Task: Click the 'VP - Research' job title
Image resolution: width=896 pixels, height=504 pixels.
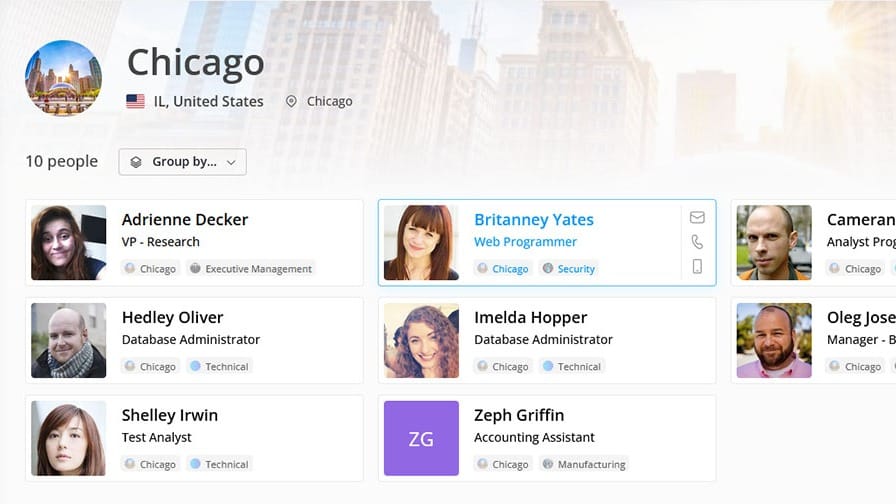Action: 161,242
